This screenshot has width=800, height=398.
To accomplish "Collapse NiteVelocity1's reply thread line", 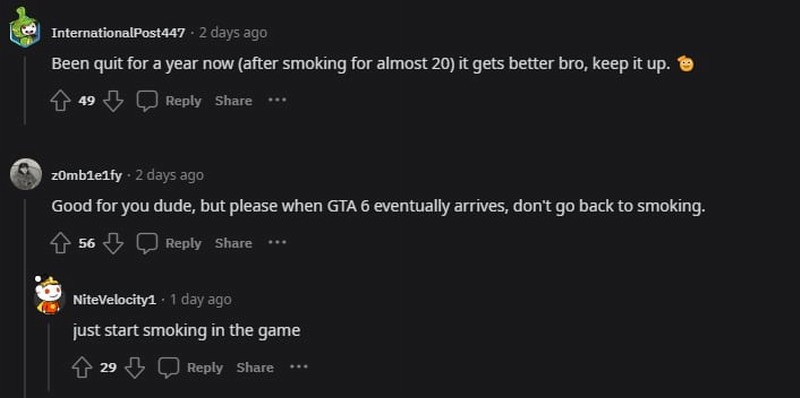I will coord(48,357).
